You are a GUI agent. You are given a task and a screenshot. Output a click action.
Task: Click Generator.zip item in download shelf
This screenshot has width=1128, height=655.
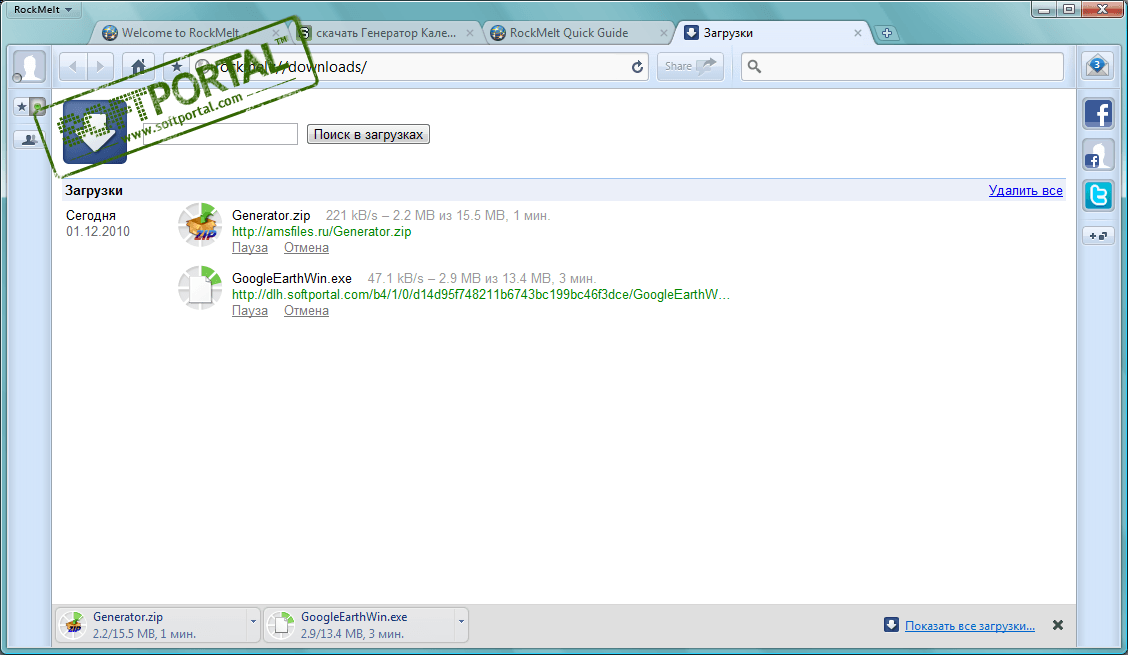tap(151, 625)
